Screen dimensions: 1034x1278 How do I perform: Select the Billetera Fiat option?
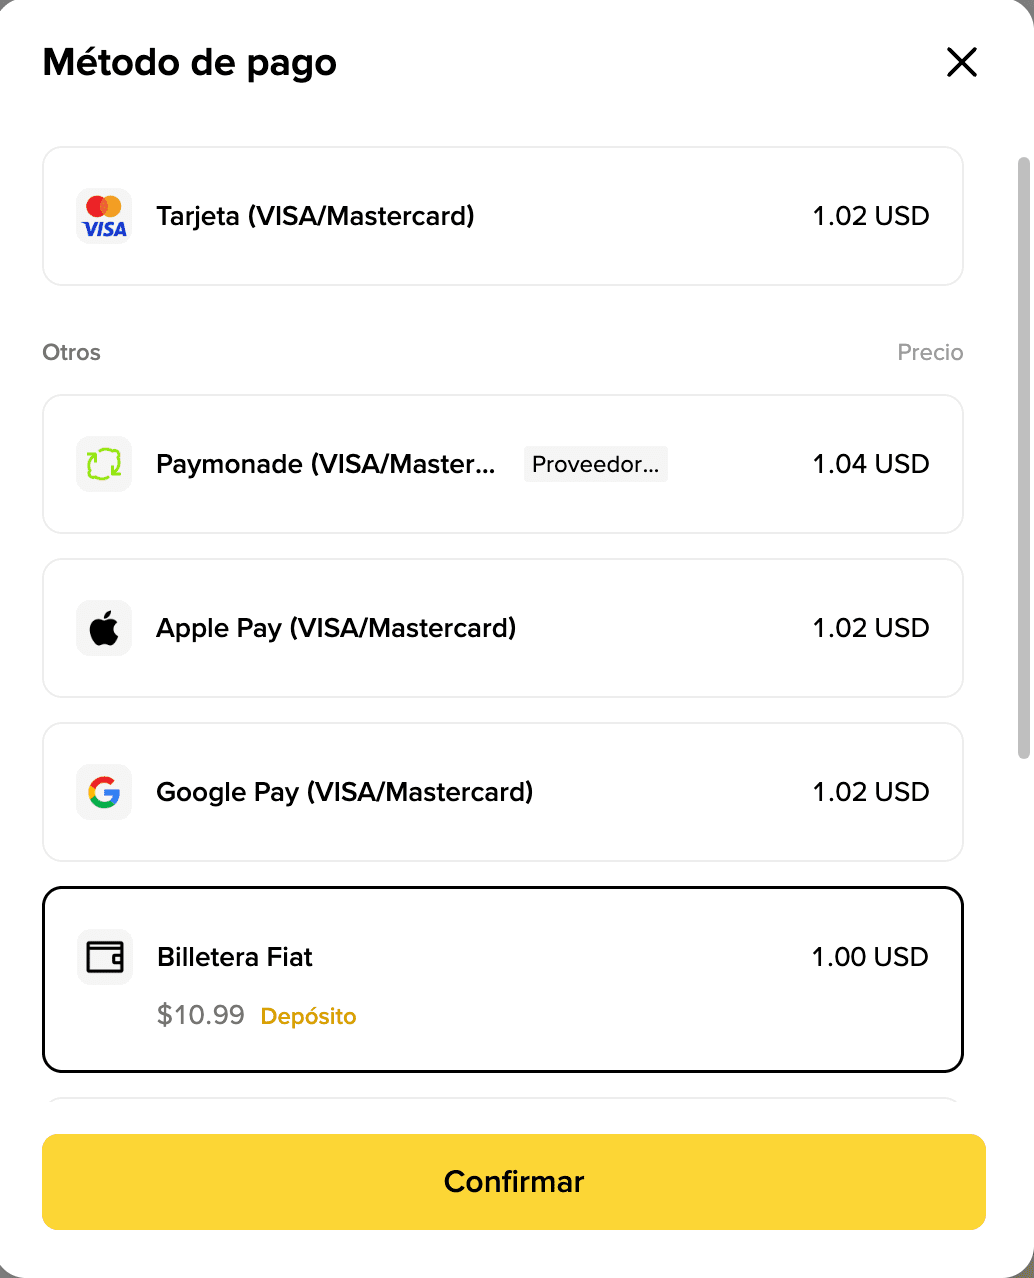coord(235,957)
